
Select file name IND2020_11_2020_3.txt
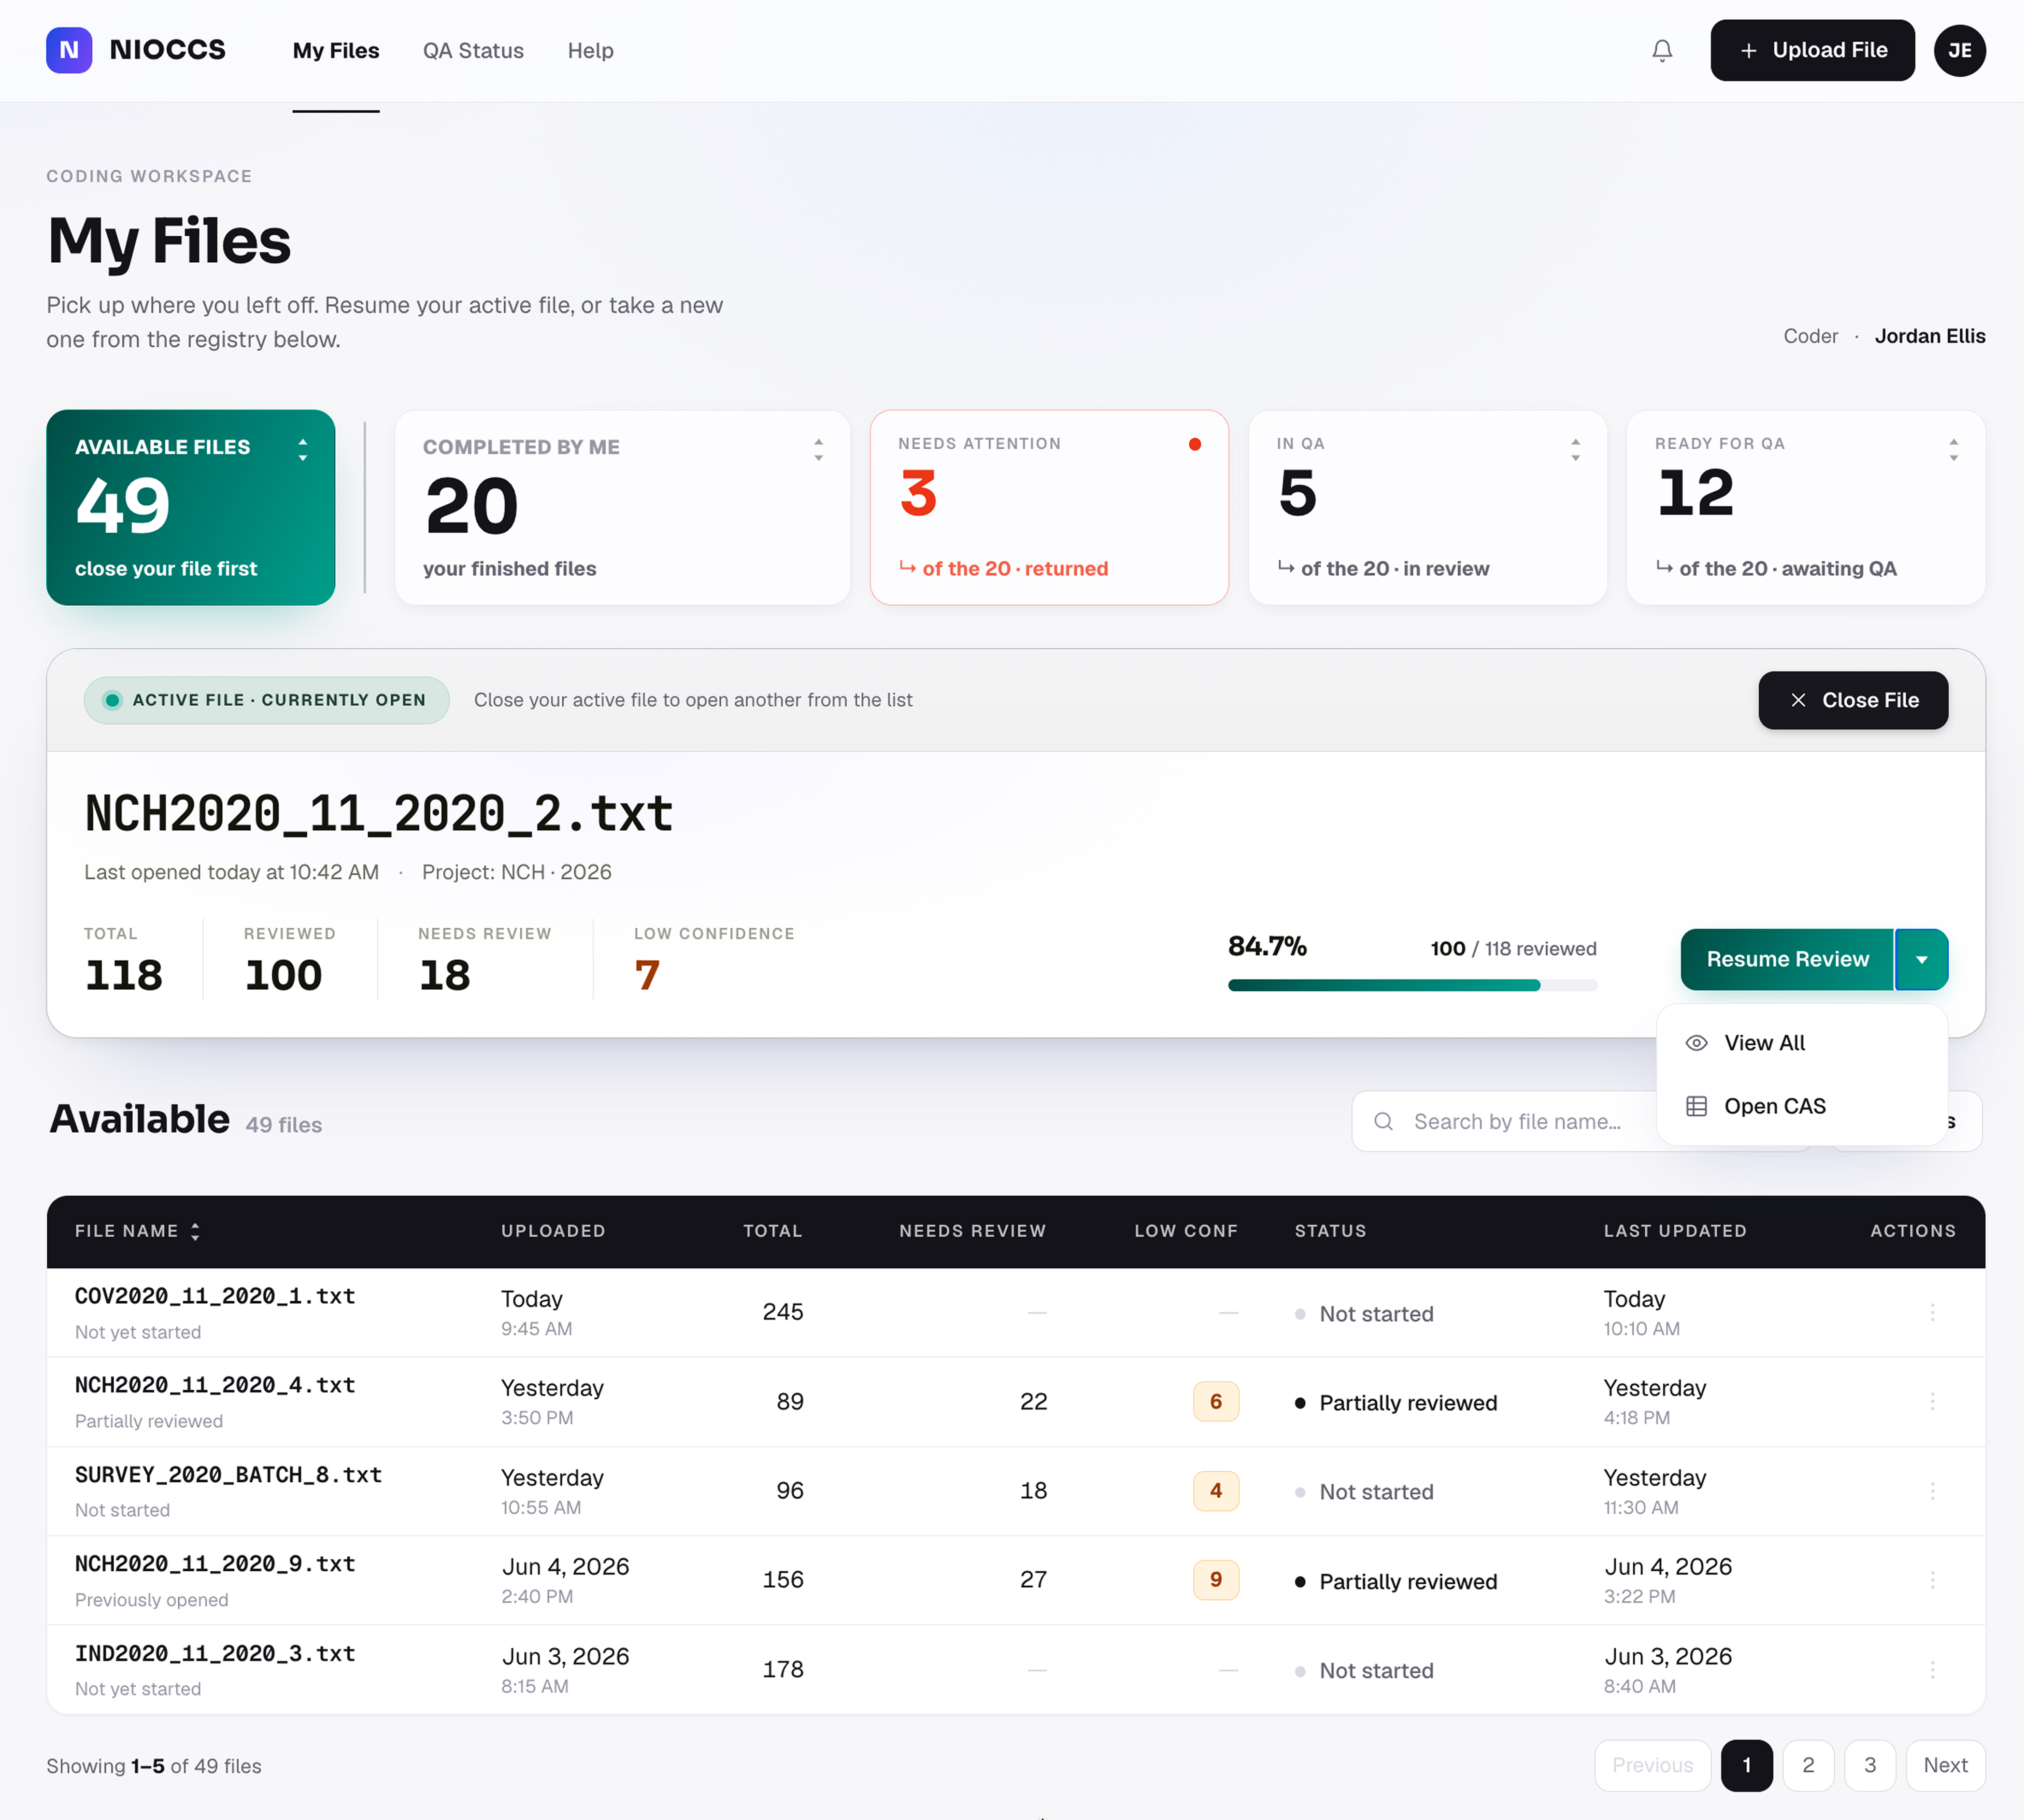(x=215, y=1654)
